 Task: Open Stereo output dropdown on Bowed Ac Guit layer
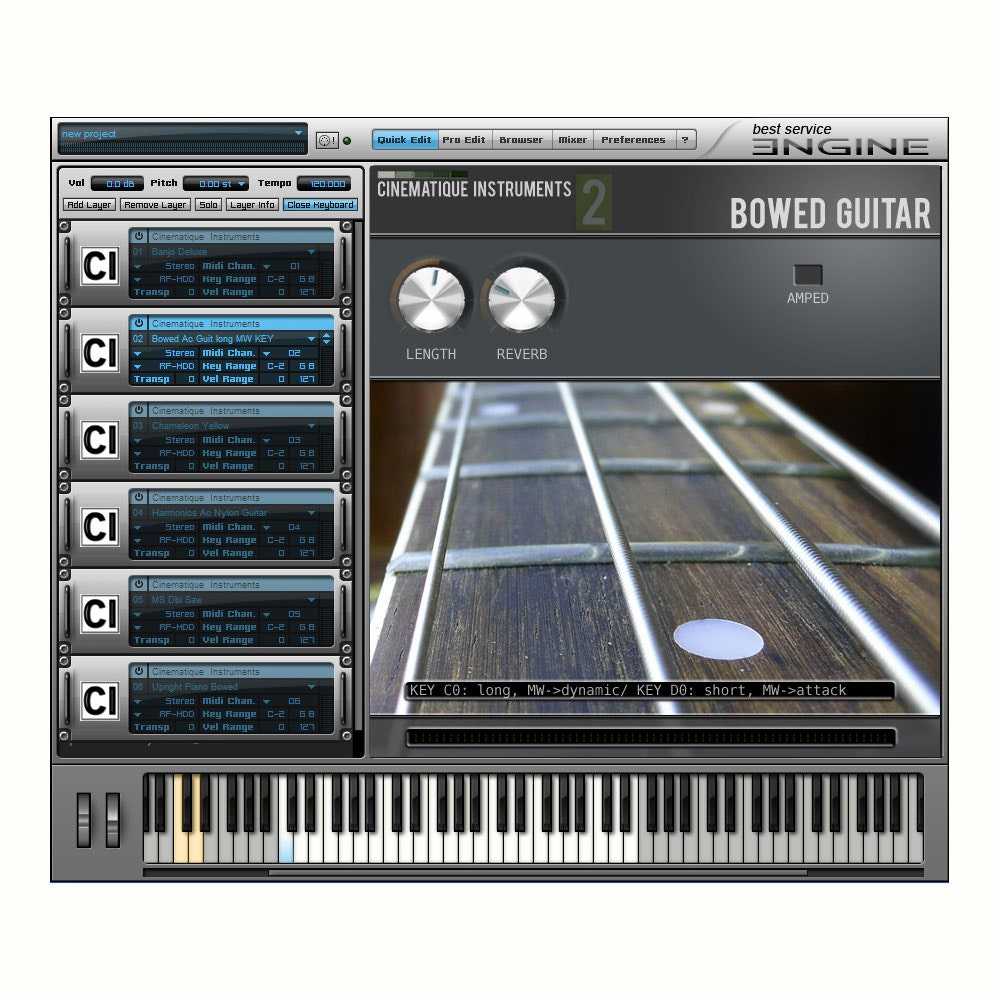(137, 353)
